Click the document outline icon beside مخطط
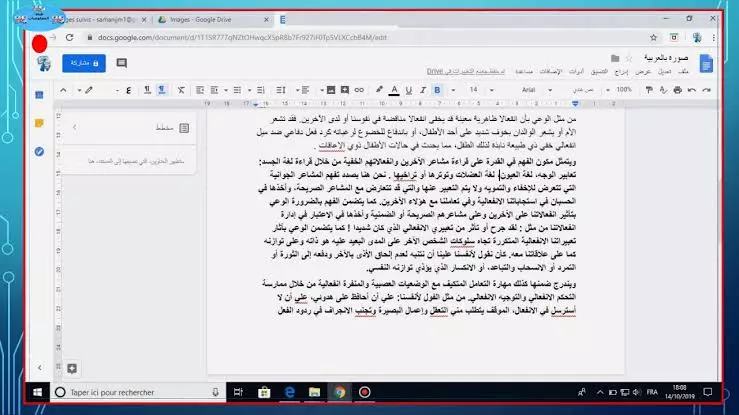The image size is (739, 415). 184,128
